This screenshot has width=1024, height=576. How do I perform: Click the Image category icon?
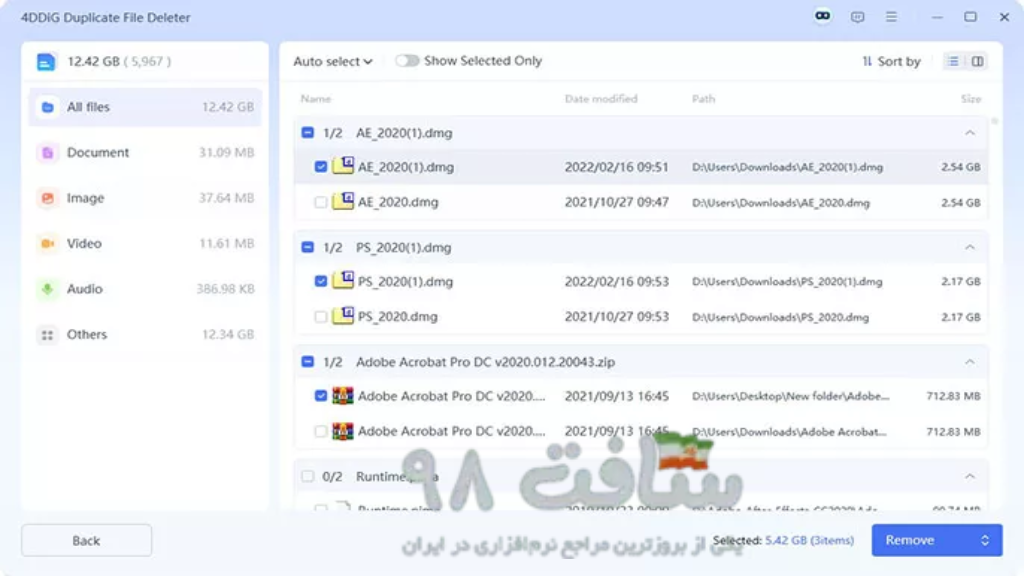coord(47,198)
